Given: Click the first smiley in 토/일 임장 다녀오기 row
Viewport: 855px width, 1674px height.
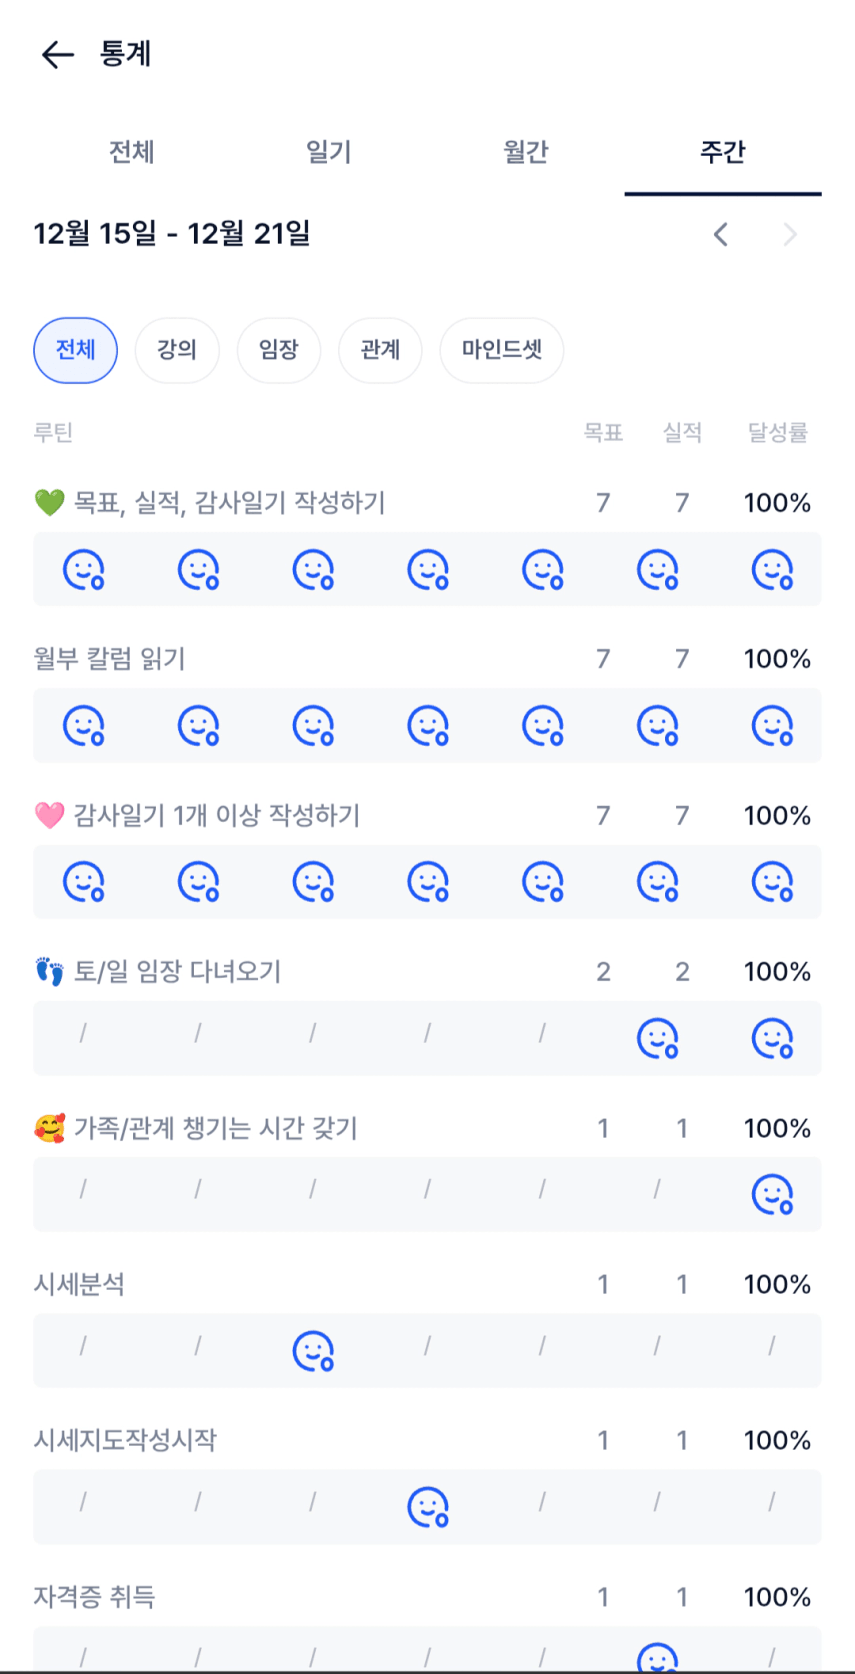Looking at the screenshot, I should [x=658, y=1039].
